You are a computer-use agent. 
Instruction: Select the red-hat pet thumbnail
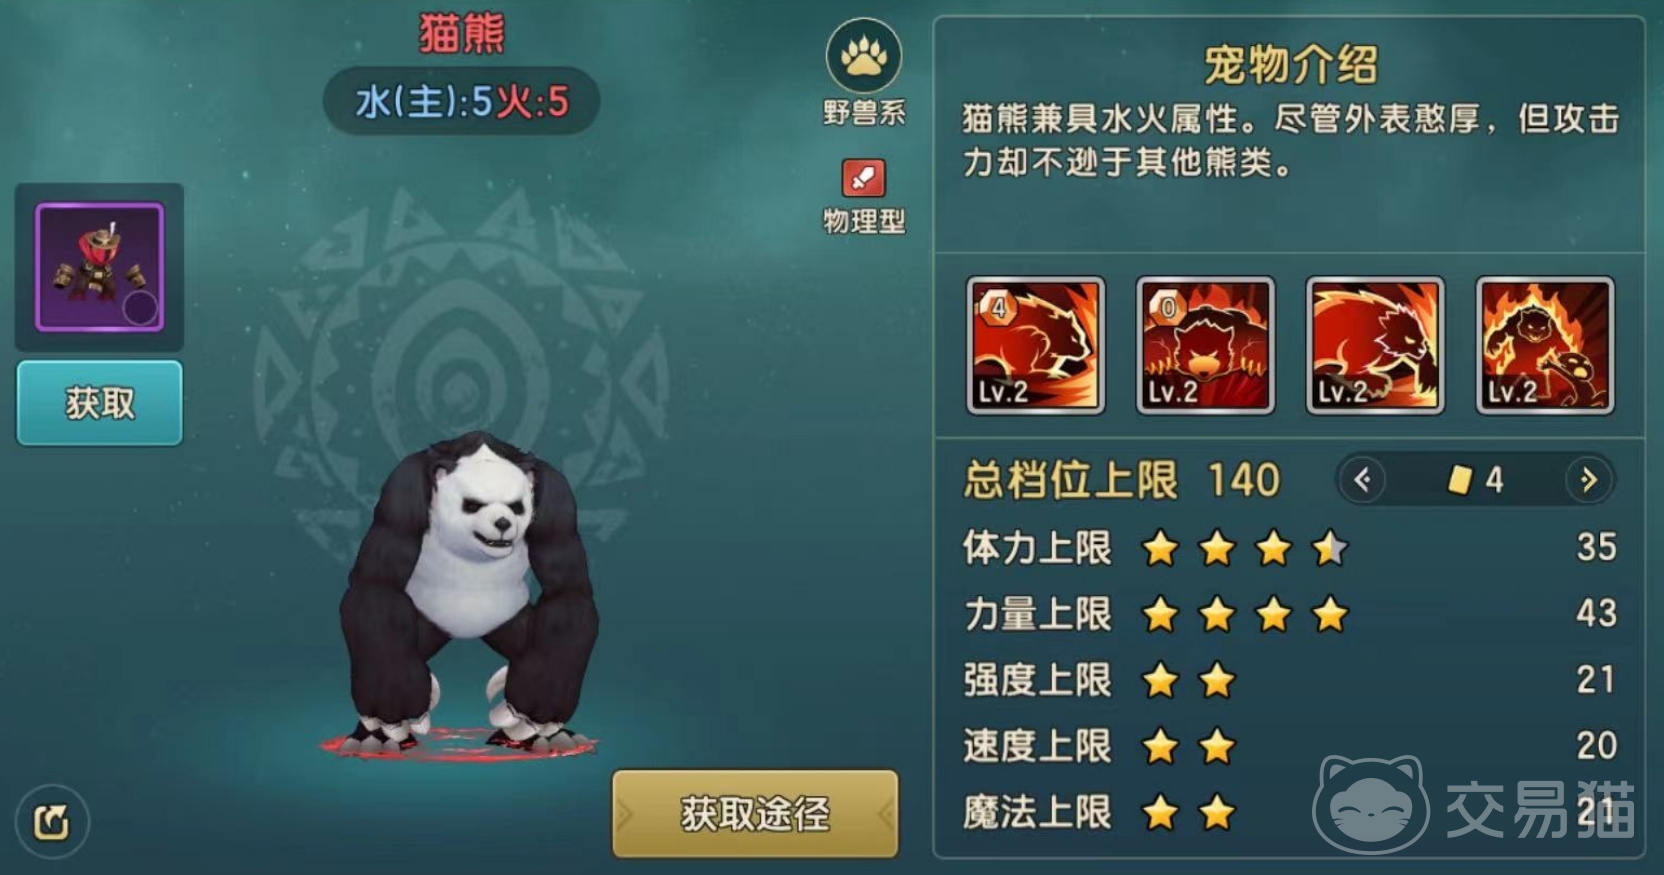click(x=100, y=267)
